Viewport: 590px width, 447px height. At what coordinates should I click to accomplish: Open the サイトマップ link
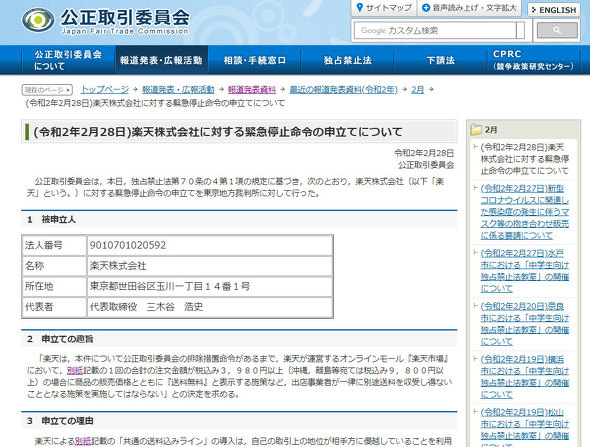pos(384,8)
